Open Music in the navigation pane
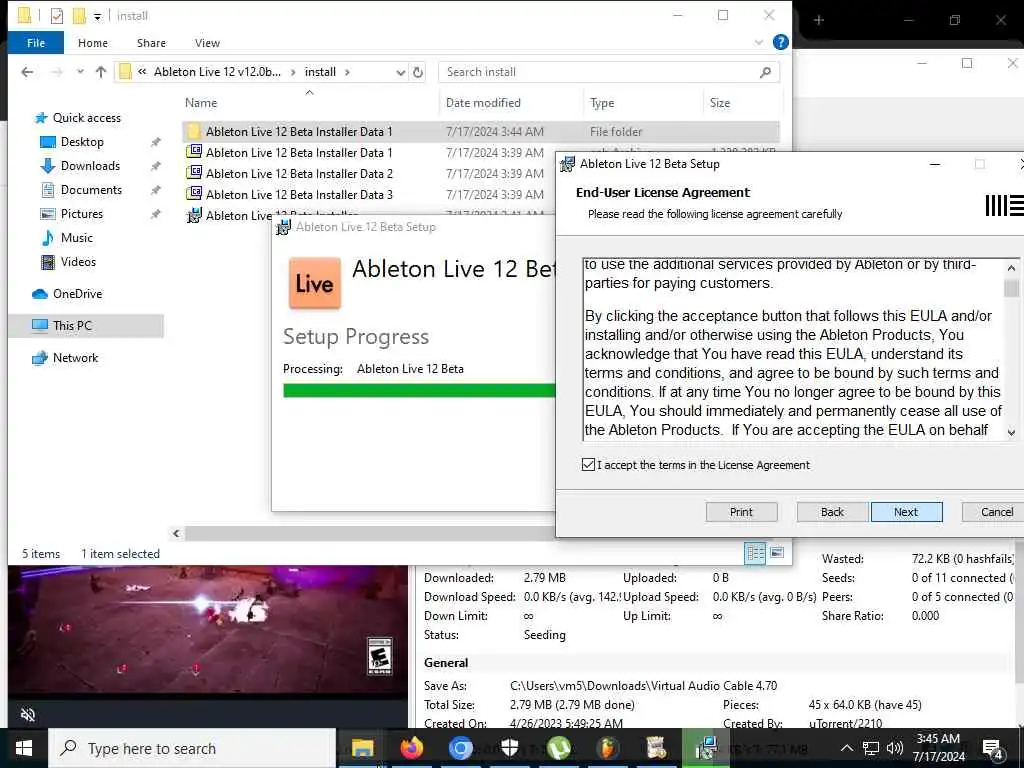Screen dimensions: 1024x768 (x=76, y=238)
